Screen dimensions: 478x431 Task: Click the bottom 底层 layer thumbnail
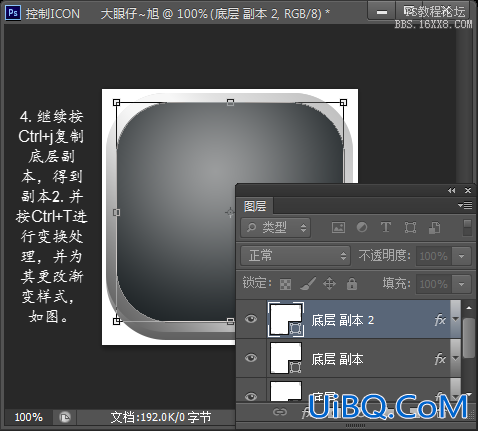pyautogui.click(x=286, y=391)
